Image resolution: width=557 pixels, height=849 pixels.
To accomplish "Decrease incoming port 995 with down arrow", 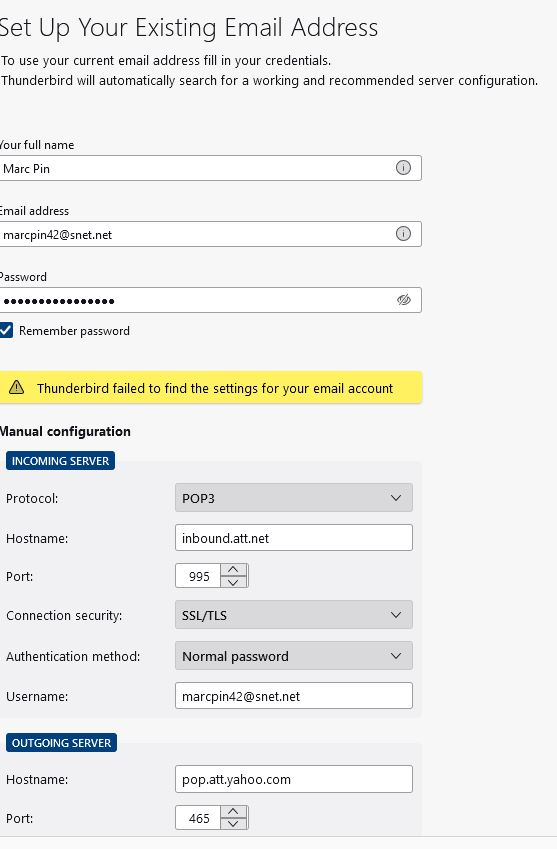I will pos(233,582).
